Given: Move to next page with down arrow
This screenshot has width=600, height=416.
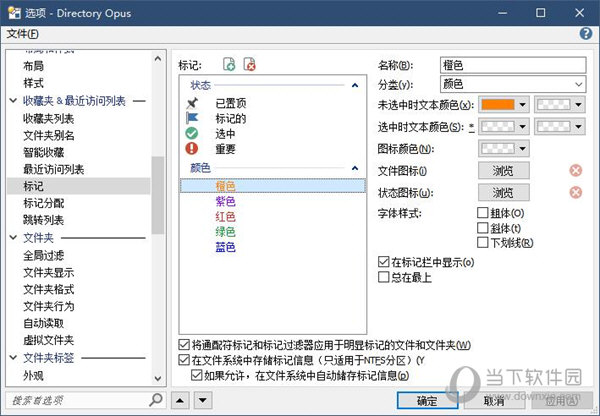Looking at the screenshot, I should point(203,401).
